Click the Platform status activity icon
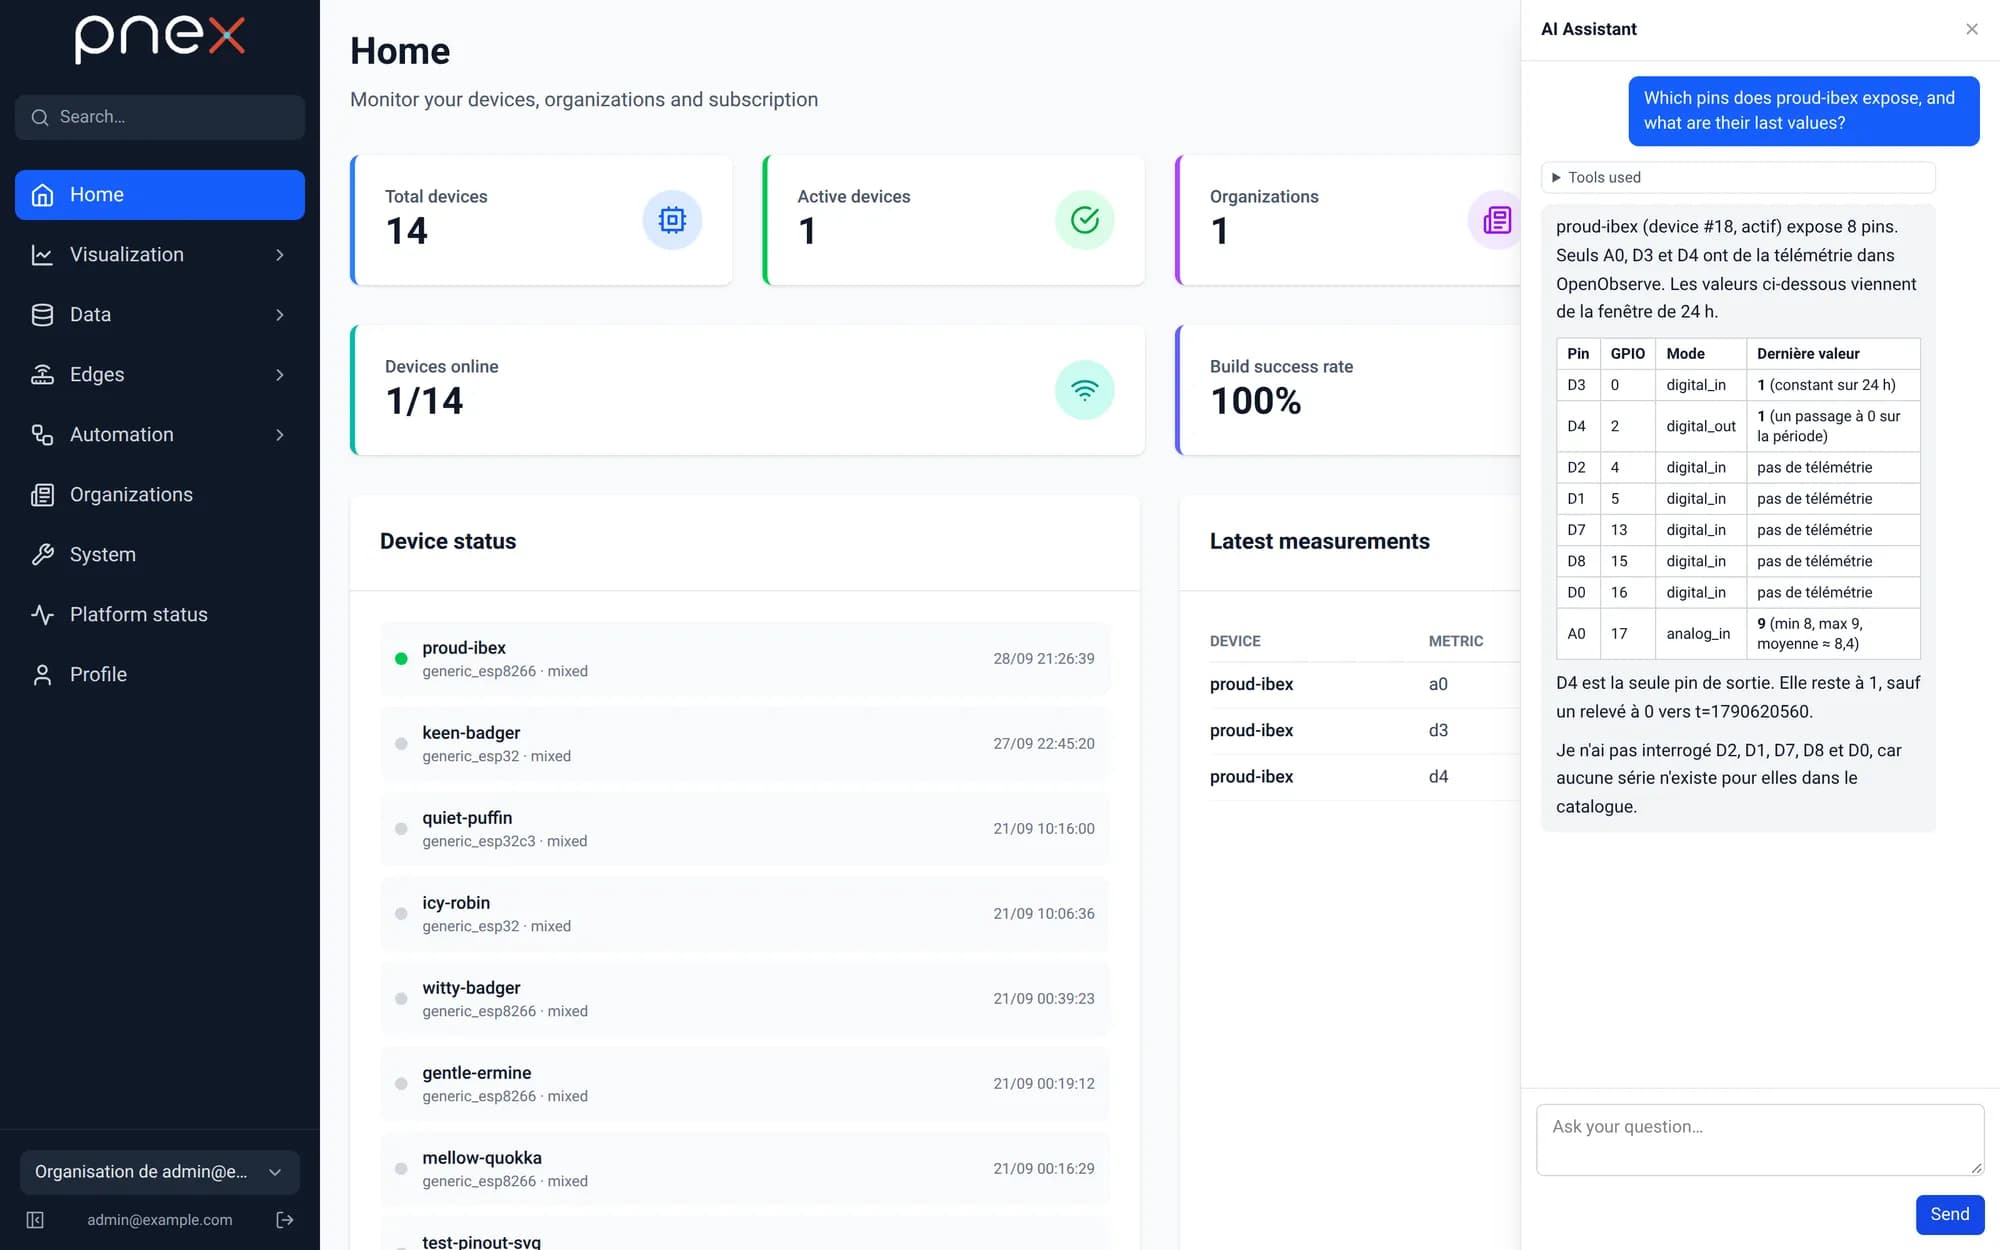 [x=42, y=615]
